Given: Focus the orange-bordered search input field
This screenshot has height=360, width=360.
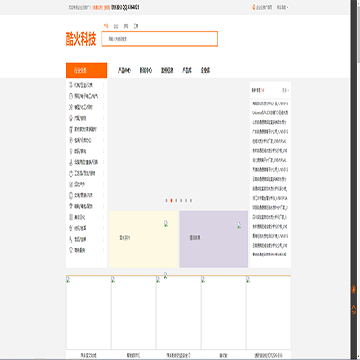Looking at the screenshot, I should click(x=160, y=39).
